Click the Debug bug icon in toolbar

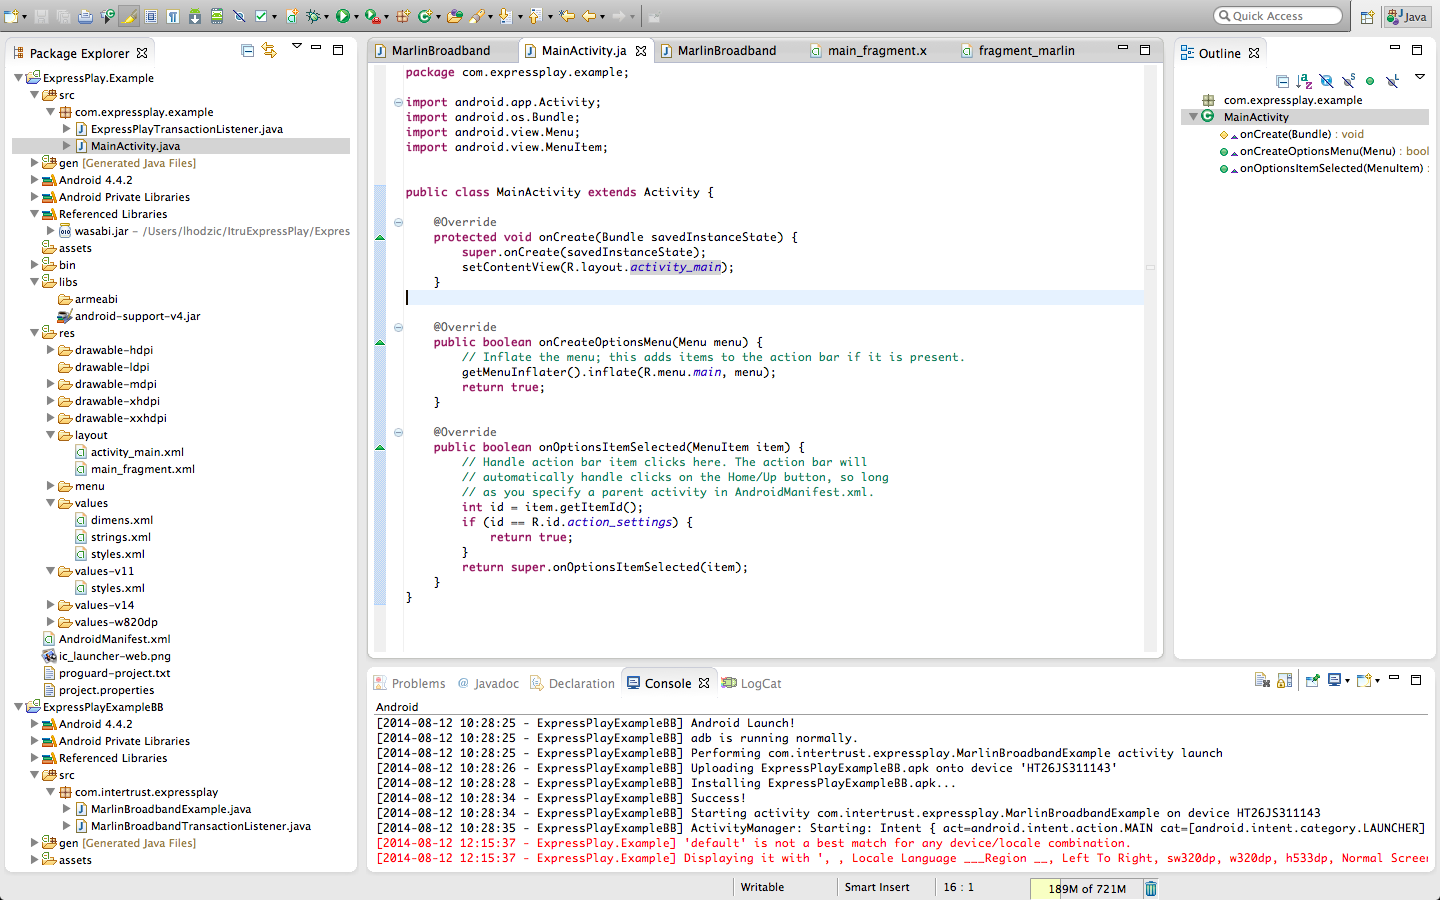pyautogui.click(x=314, y=16)
